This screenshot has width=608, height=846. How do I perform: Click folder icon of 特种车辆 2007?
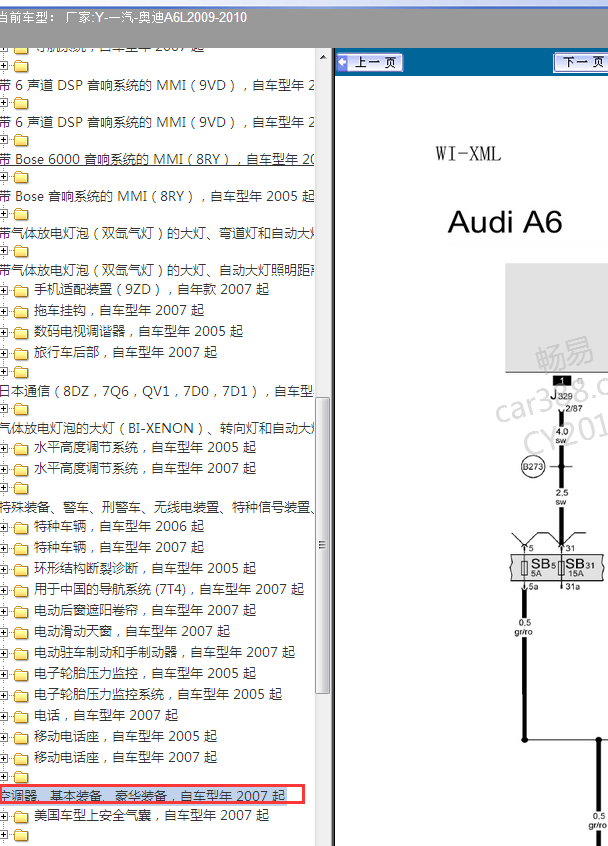pos(21,549)
